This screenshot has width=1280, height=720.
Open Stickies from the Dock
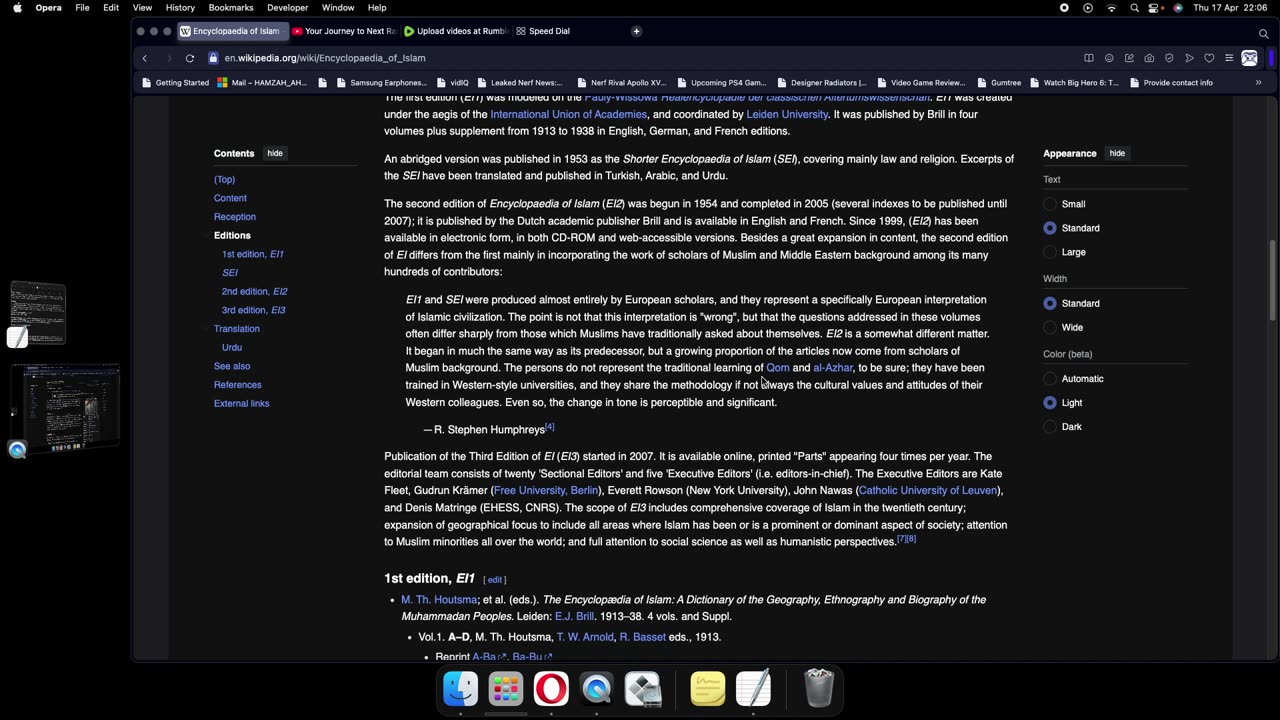coord(708,688)
